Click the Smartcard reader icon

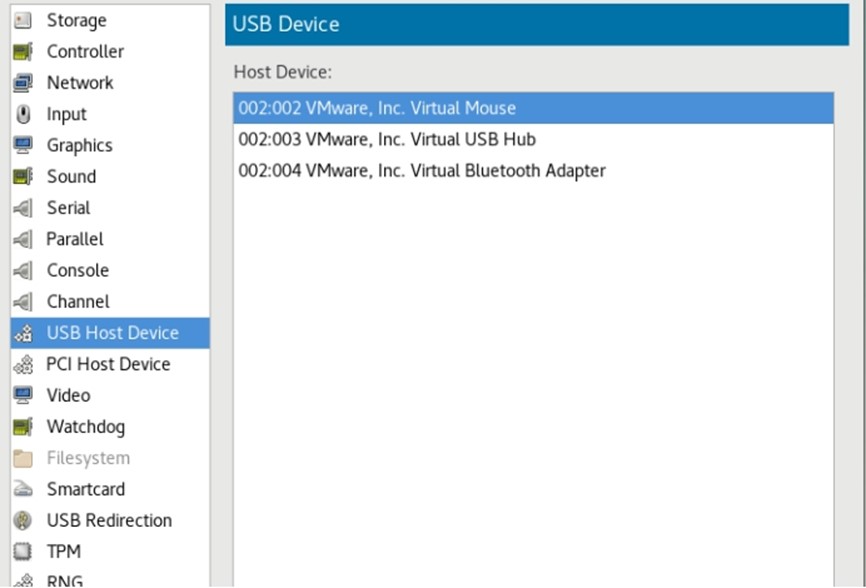click(23, 490)
